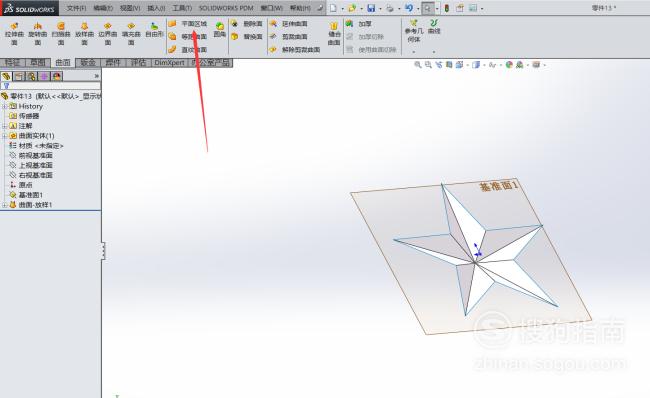Select 基准面1 in the feature tree
The height and width of the screenshot is (398, 650).
coord(31,195)
